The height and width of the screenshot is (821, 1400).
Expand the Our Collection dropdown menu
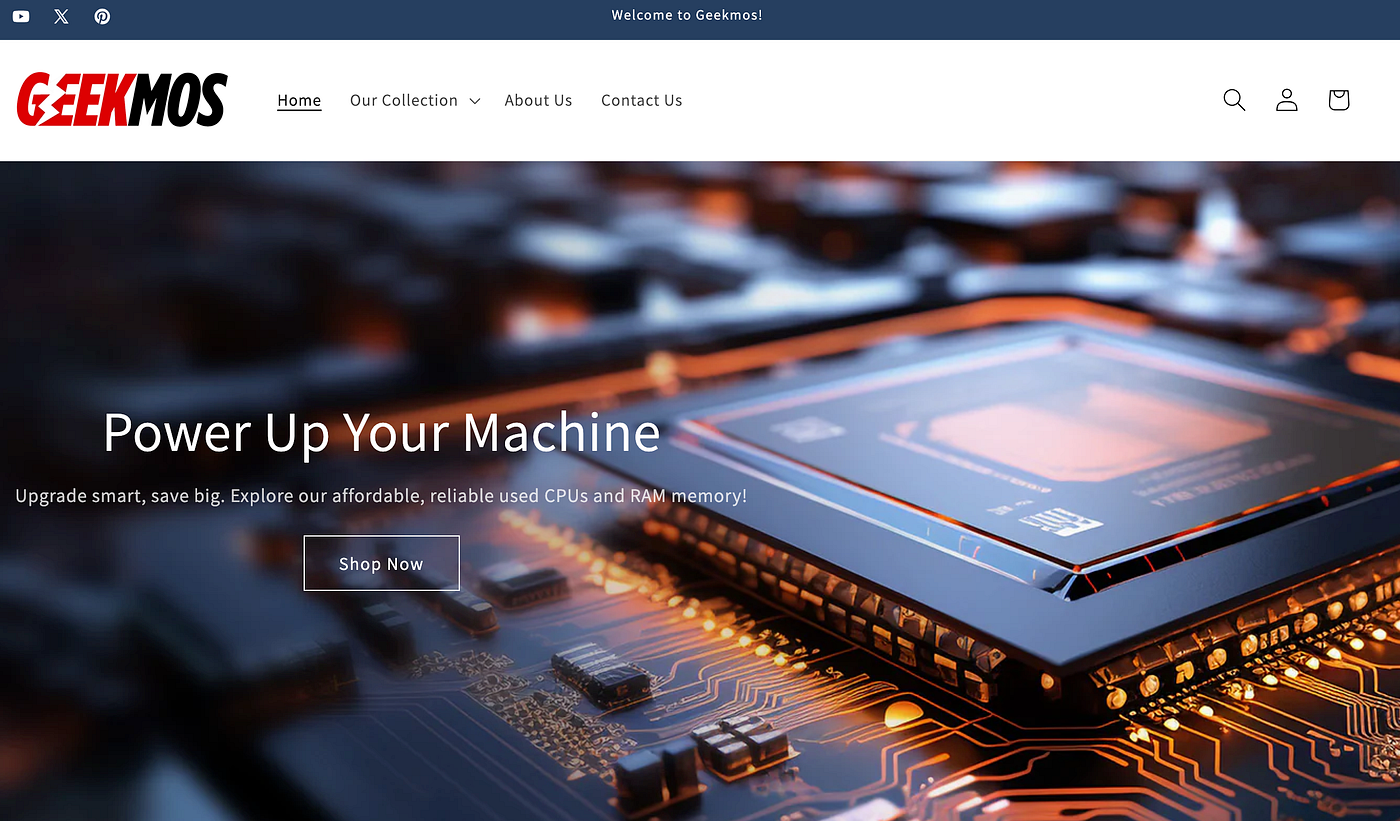[x=415, y=101]
